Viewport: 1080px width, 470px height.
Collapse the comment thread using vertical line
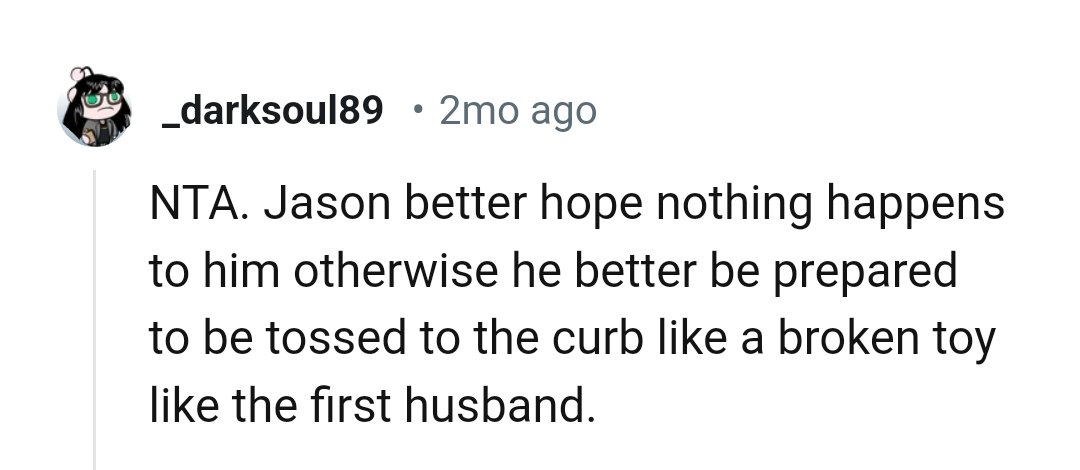(x=95, y=318)
